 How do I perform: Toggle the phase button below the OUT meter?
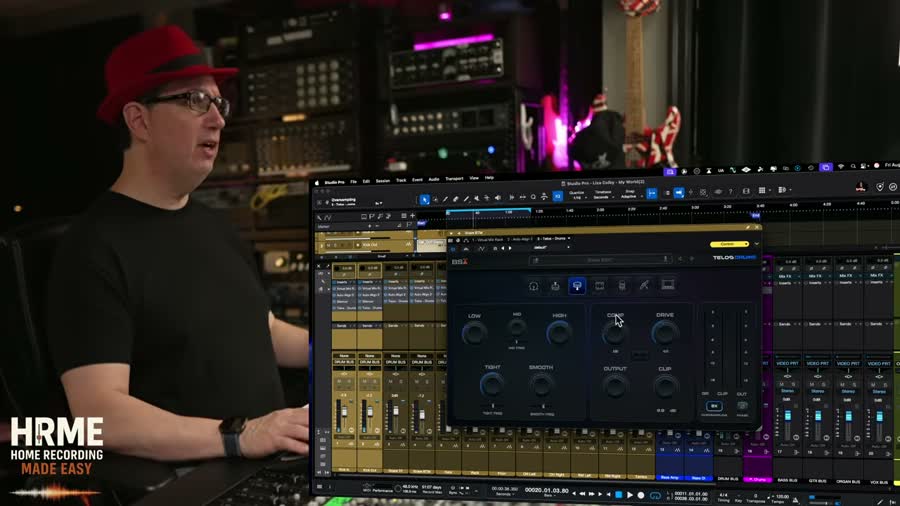tap(742, 406)
